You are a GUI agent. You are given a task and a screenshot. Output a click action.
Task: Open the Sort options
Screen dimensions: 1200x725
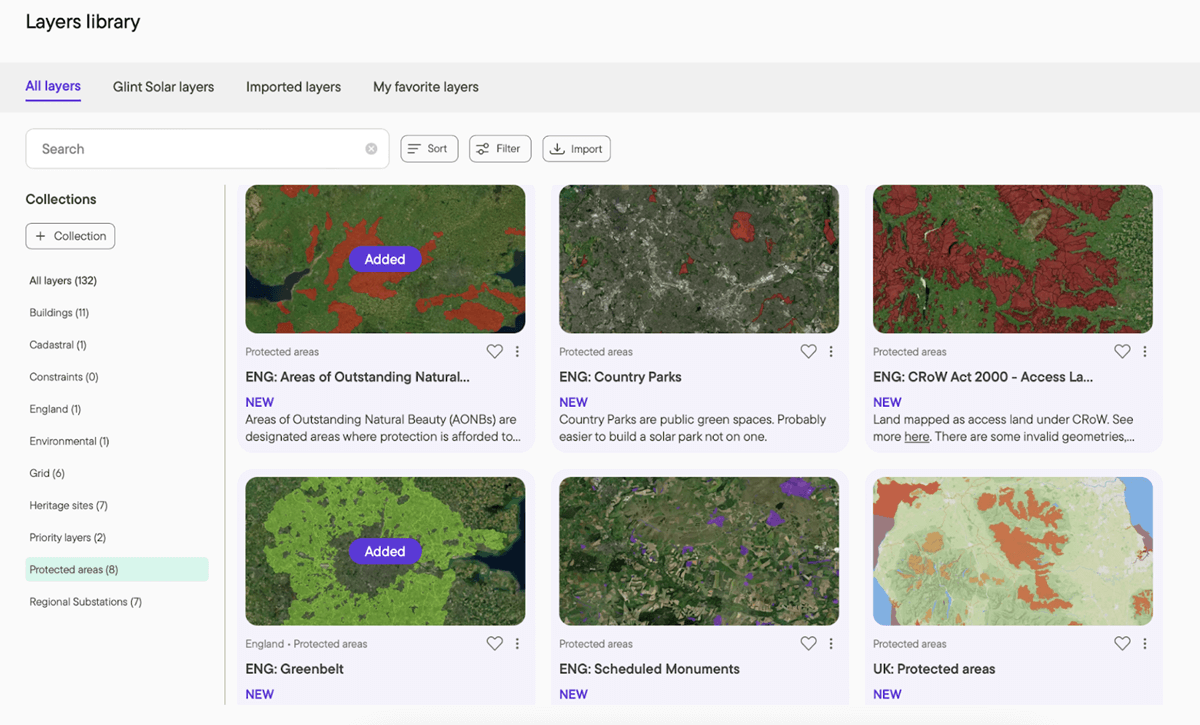point(429,149)
